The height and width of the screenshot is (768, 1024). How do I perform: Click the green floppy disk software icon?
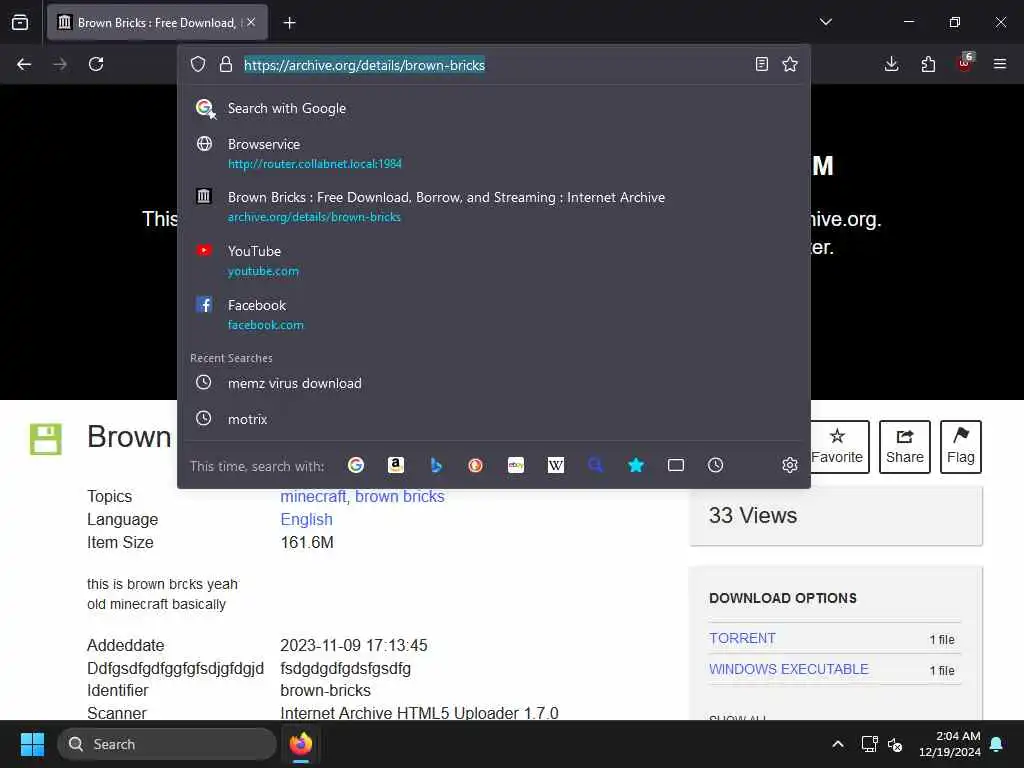(46, 439)
